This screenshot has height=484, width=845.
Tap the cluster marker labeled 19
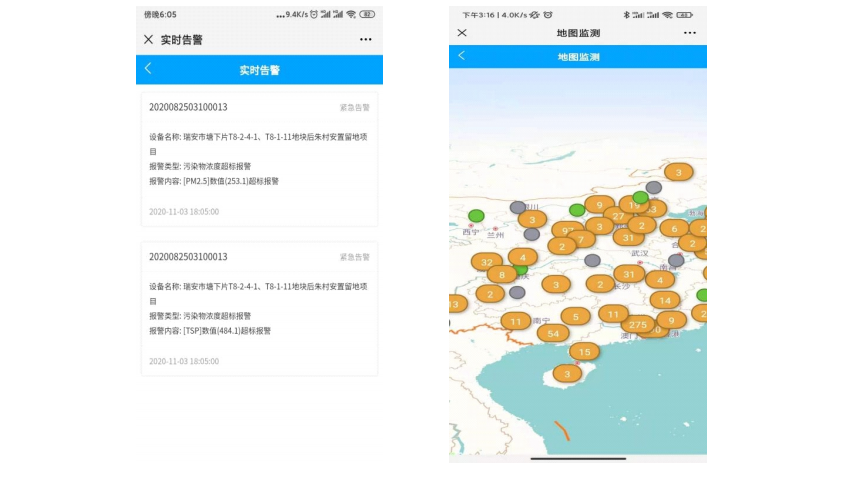(634, 205)
